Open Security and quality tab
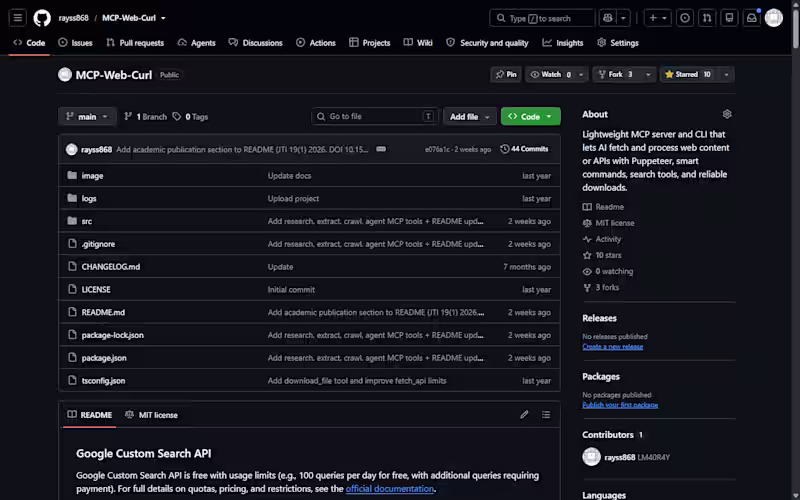 487,43
